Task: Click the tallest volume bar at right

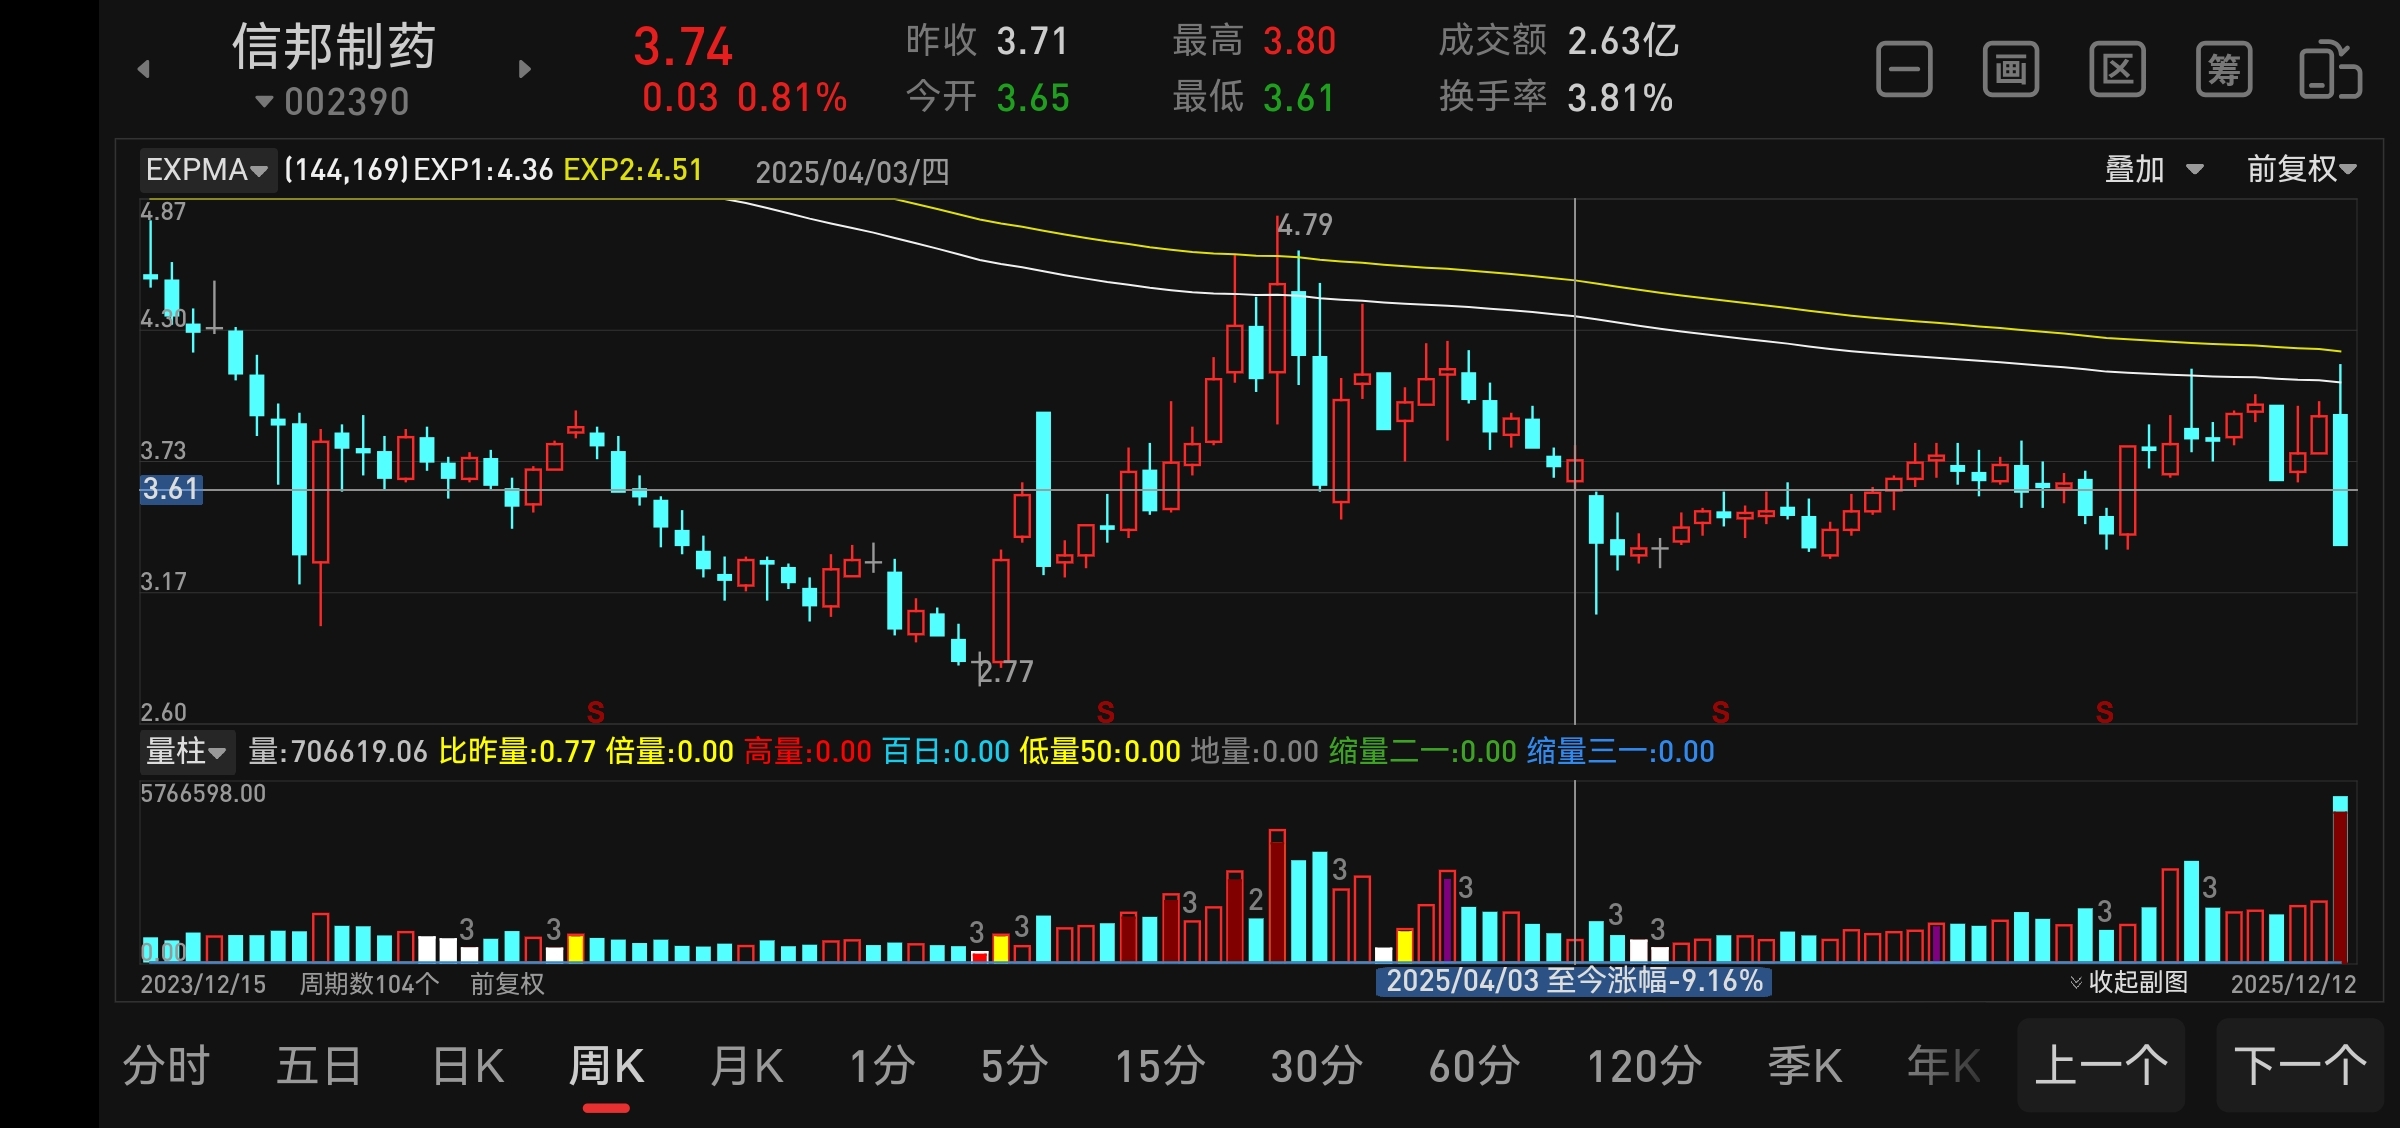Action: pyautogui.click(x=2340, y=880)
